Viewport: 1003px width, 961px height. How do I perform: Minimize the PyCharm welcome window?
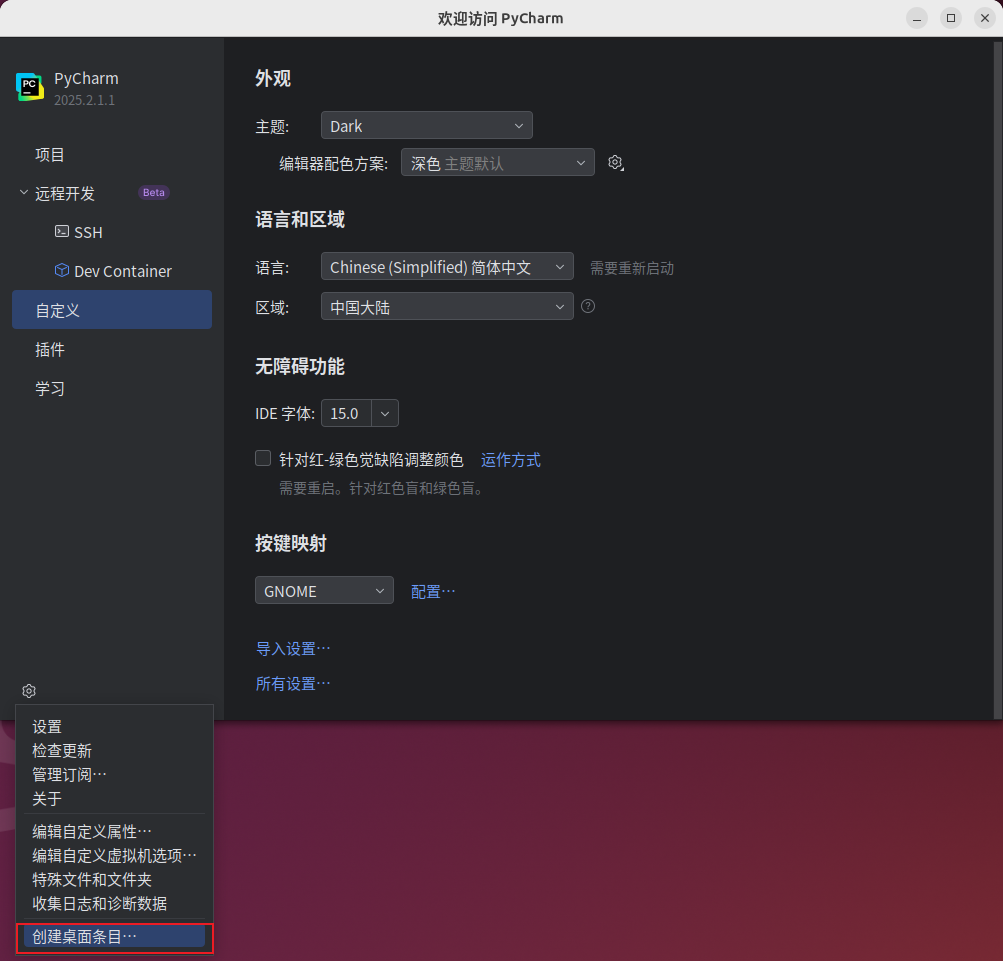tap(917, 18)
